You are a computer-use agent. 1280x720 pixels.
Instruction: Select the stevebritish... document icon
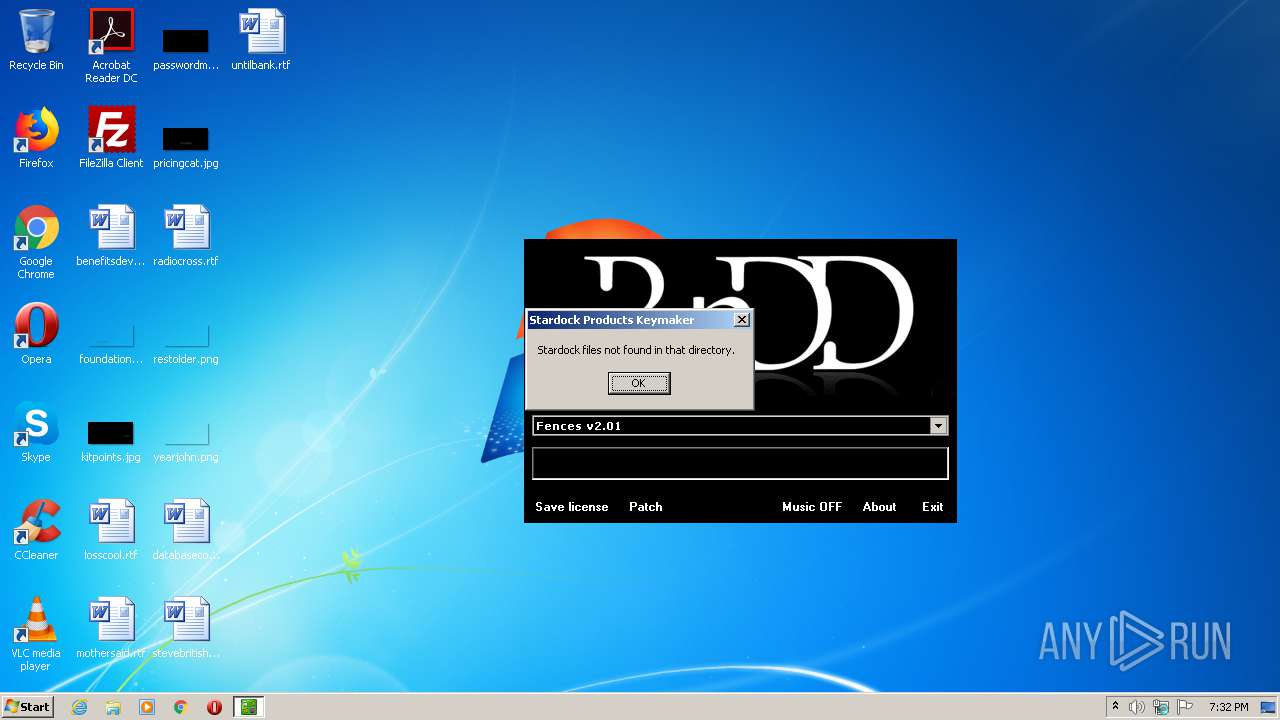click(x=186, y=629)
